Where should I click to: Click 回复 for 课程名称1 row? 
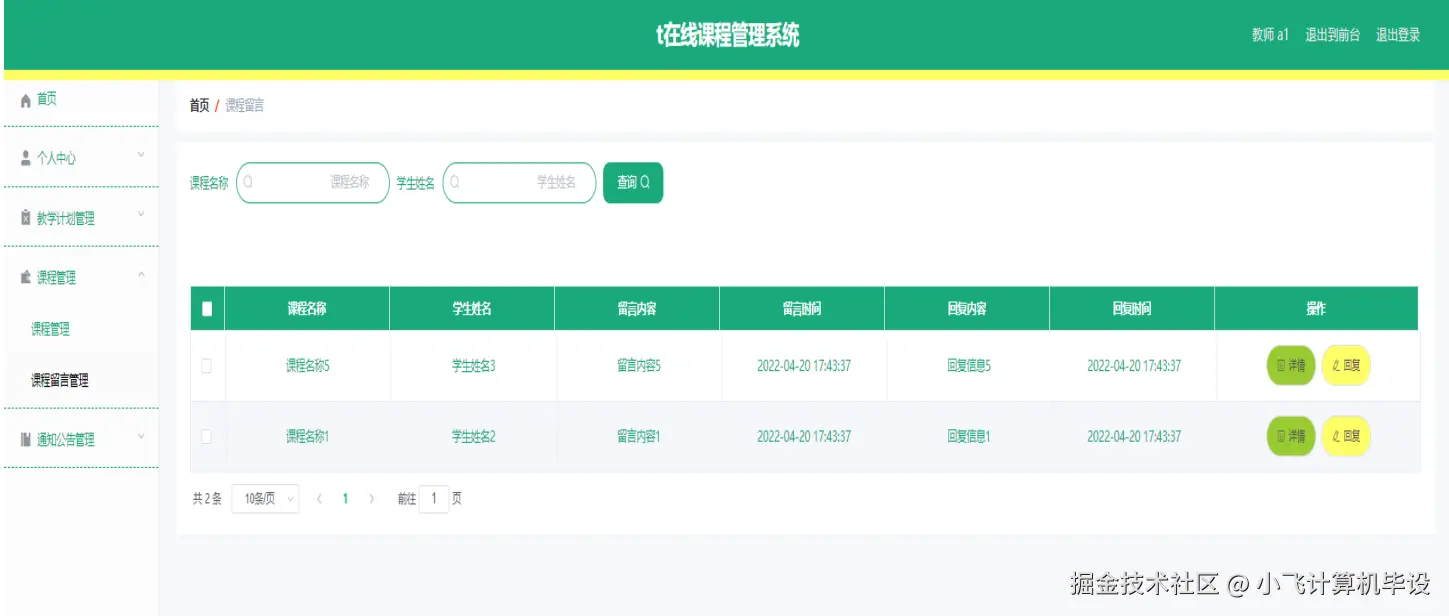[x=1346, y=436]
